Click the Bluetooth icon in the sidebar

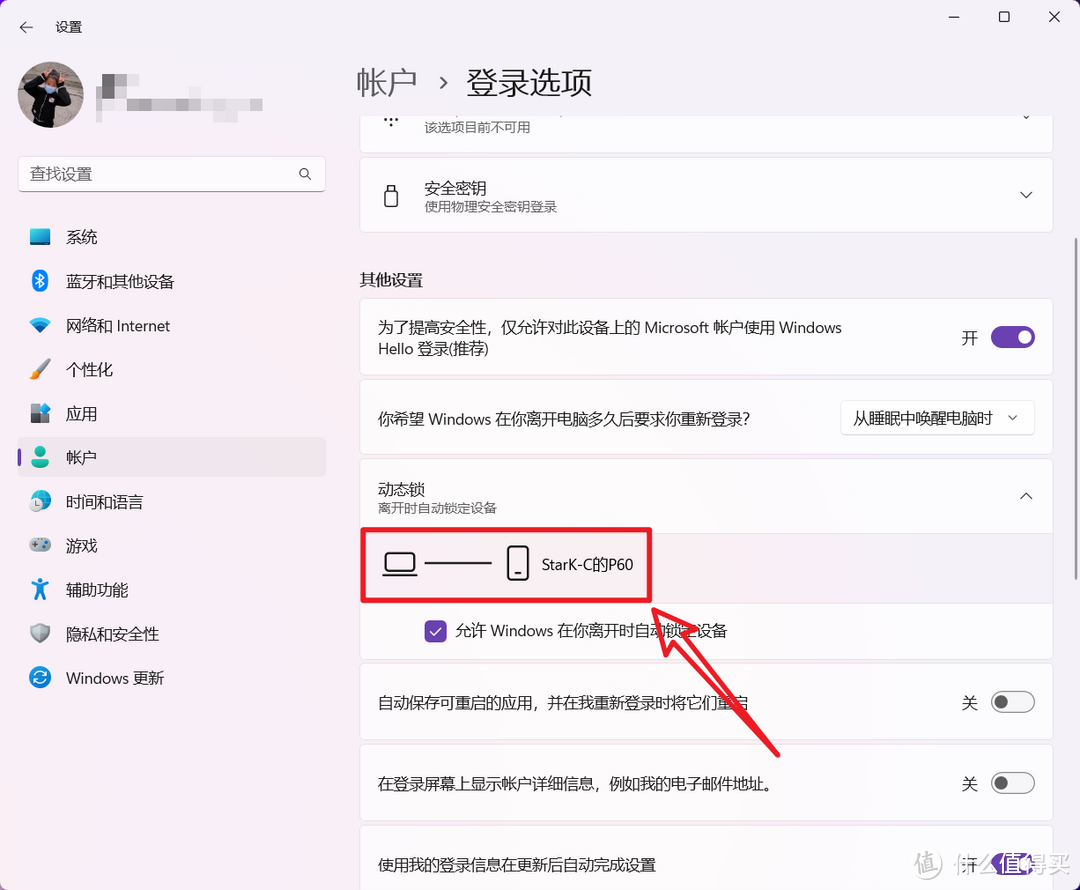pos(40,281)
